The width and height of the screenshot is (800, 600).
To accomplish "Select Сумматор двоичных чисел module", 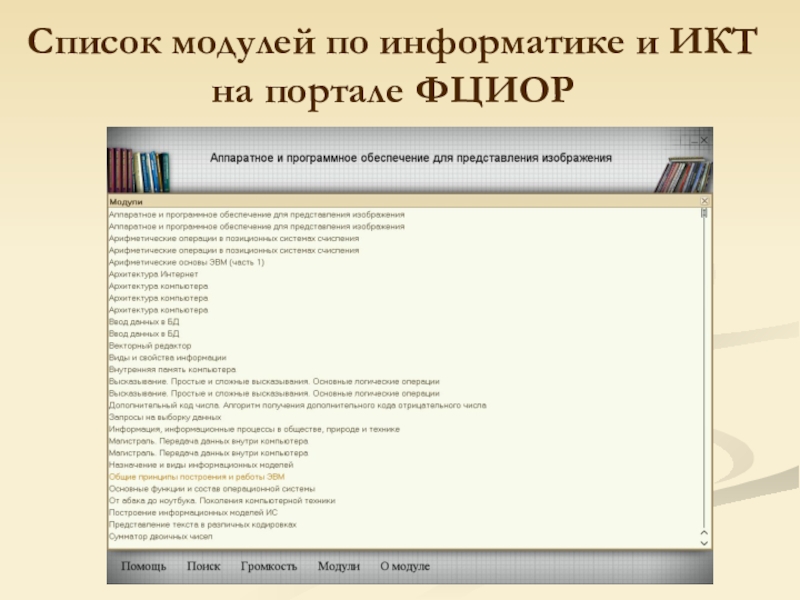I will (x=160, y=537).
